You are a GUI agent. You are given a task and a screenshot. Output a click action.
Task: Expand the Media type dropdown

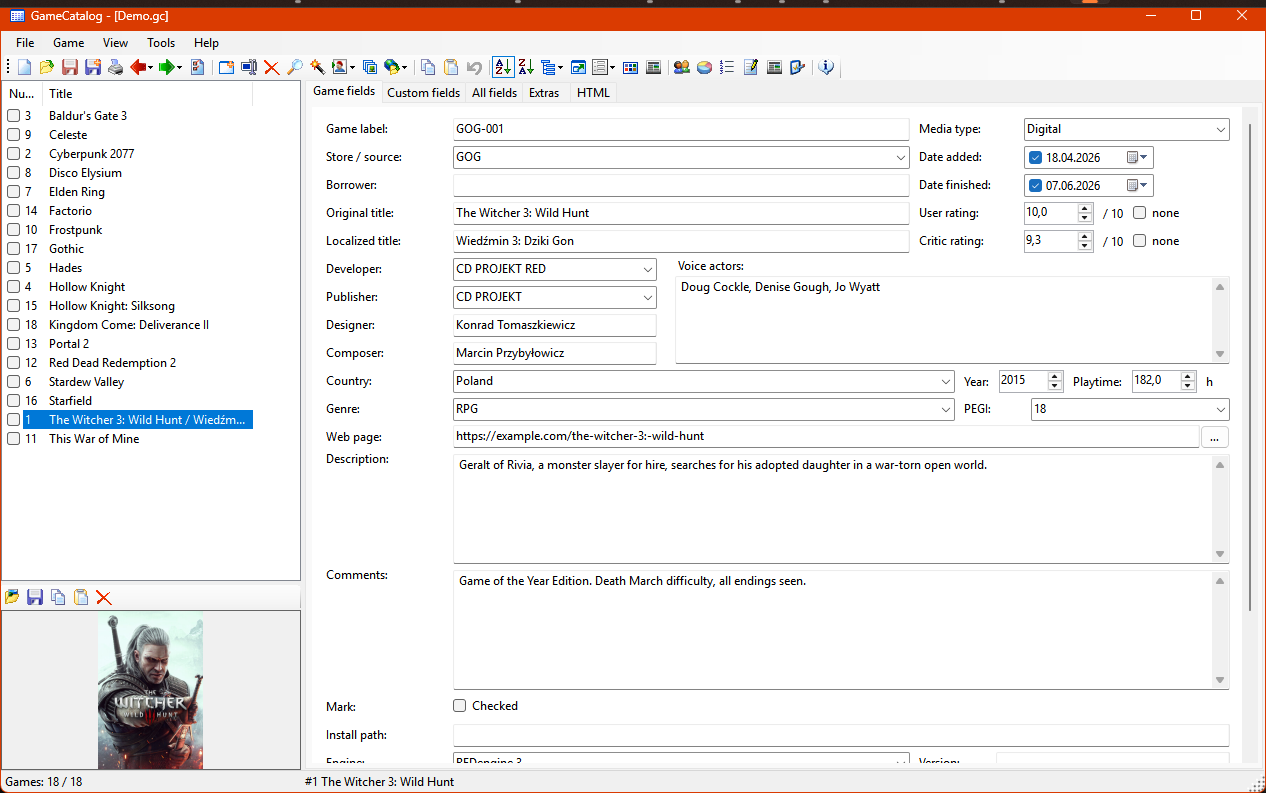[1221, 129]
